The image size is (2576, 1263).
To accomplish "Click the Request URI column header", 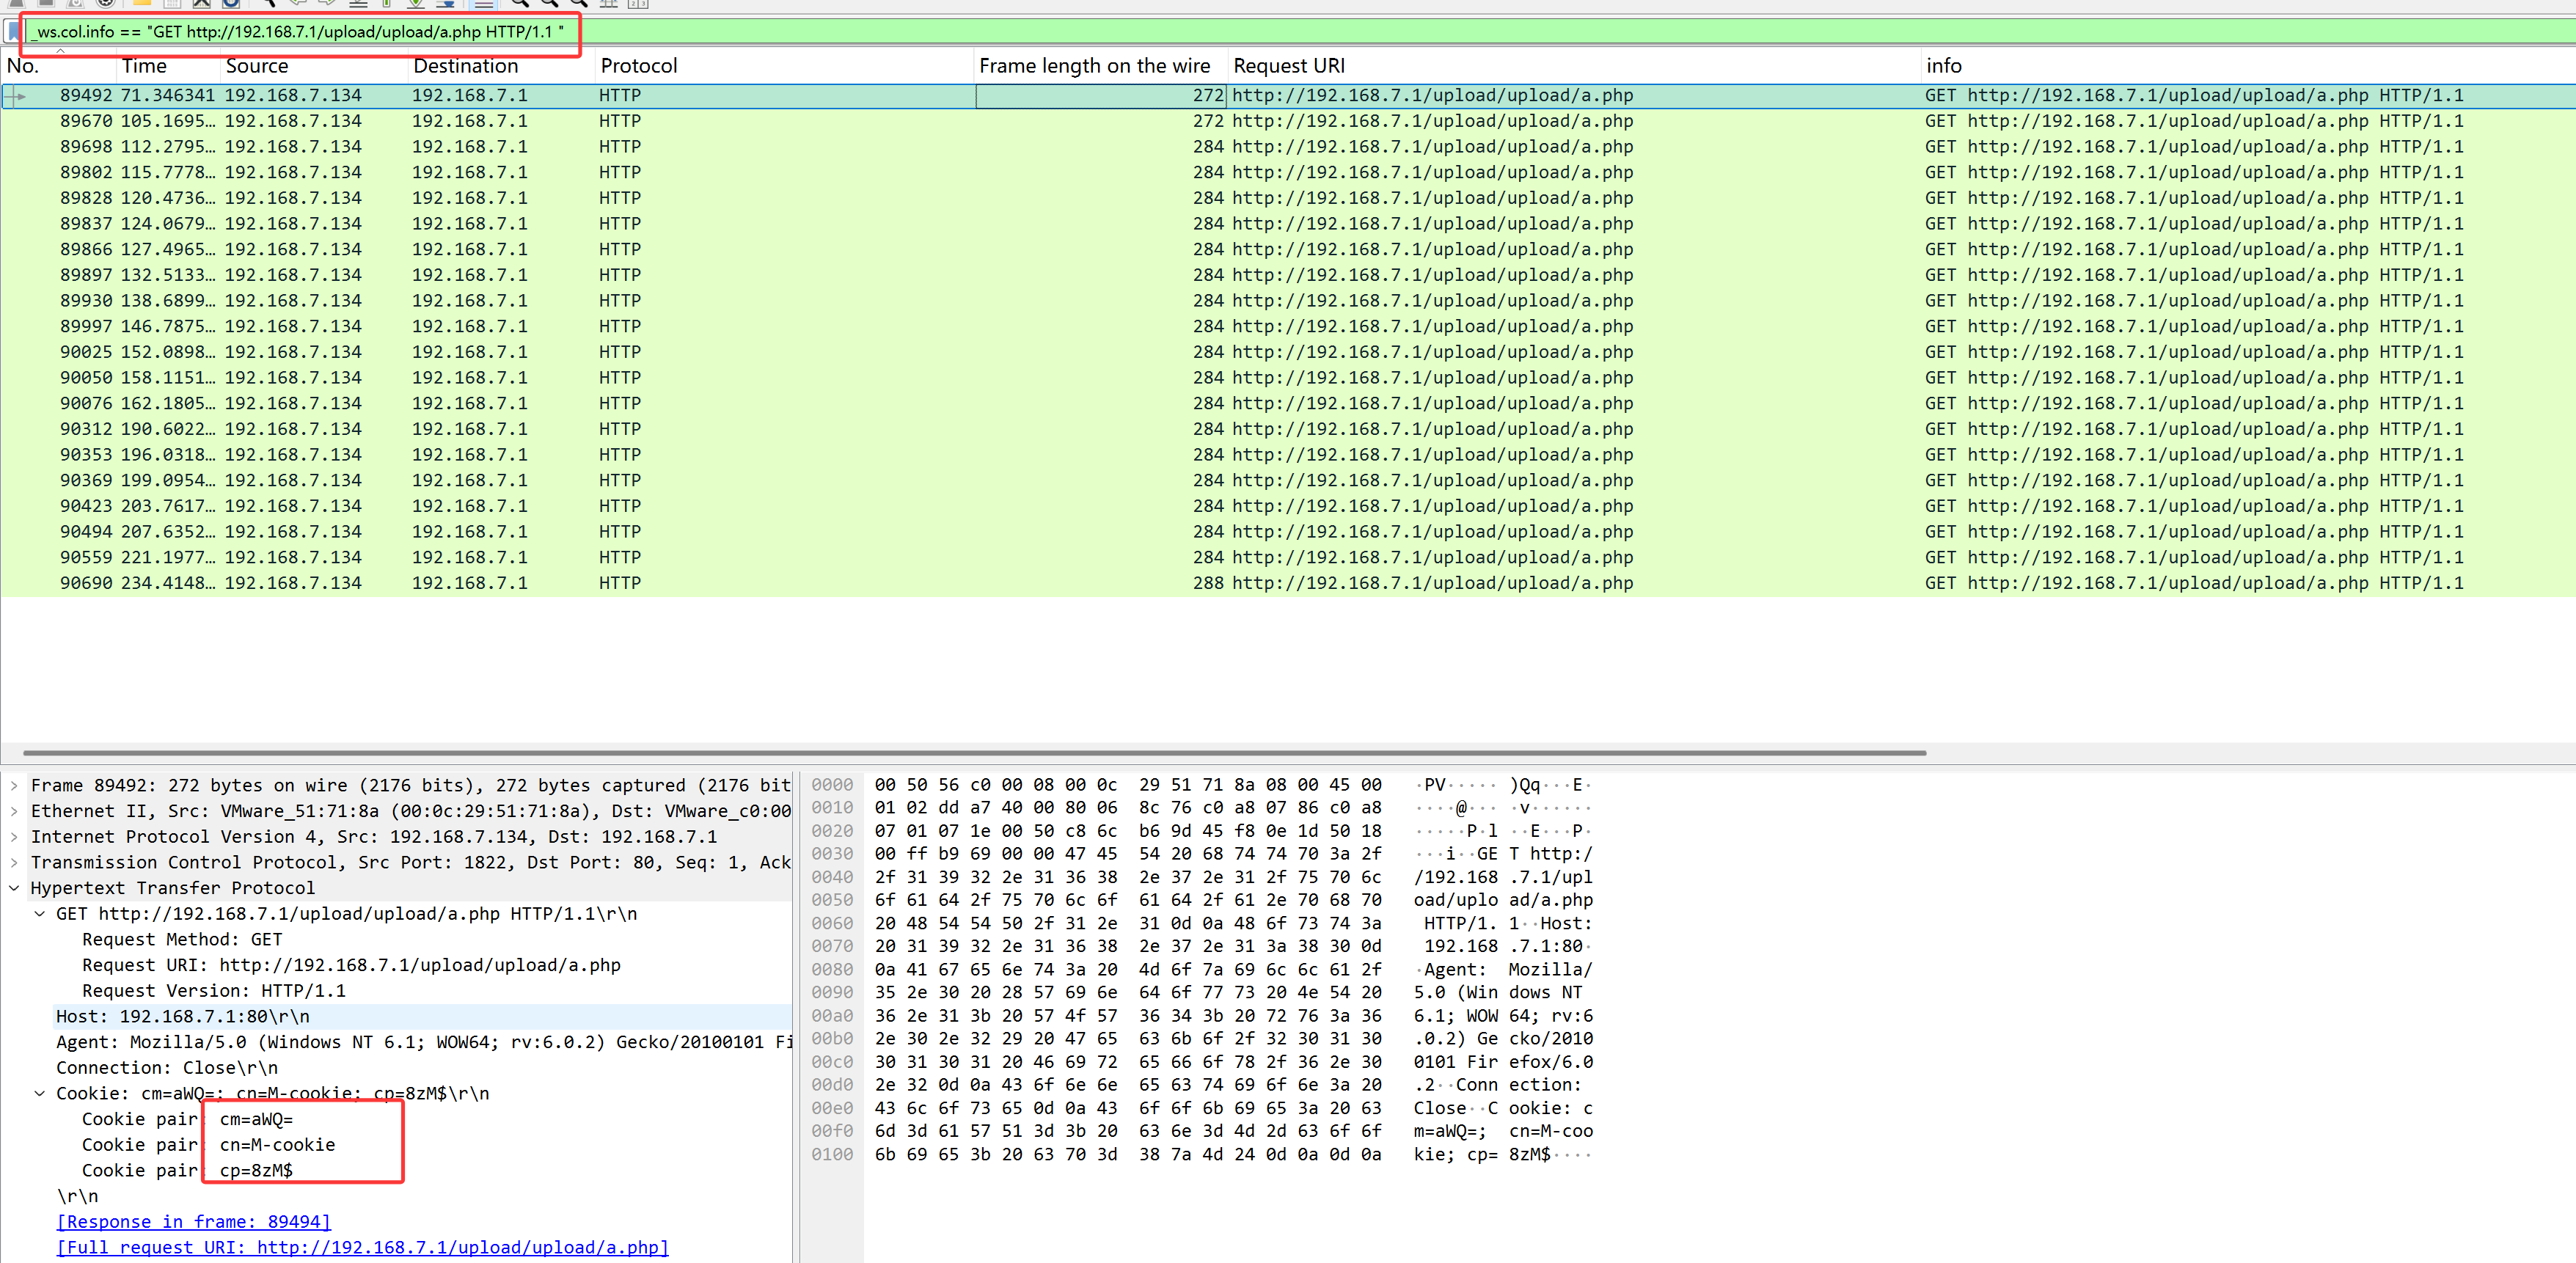I will click(x=1288, y=66).
